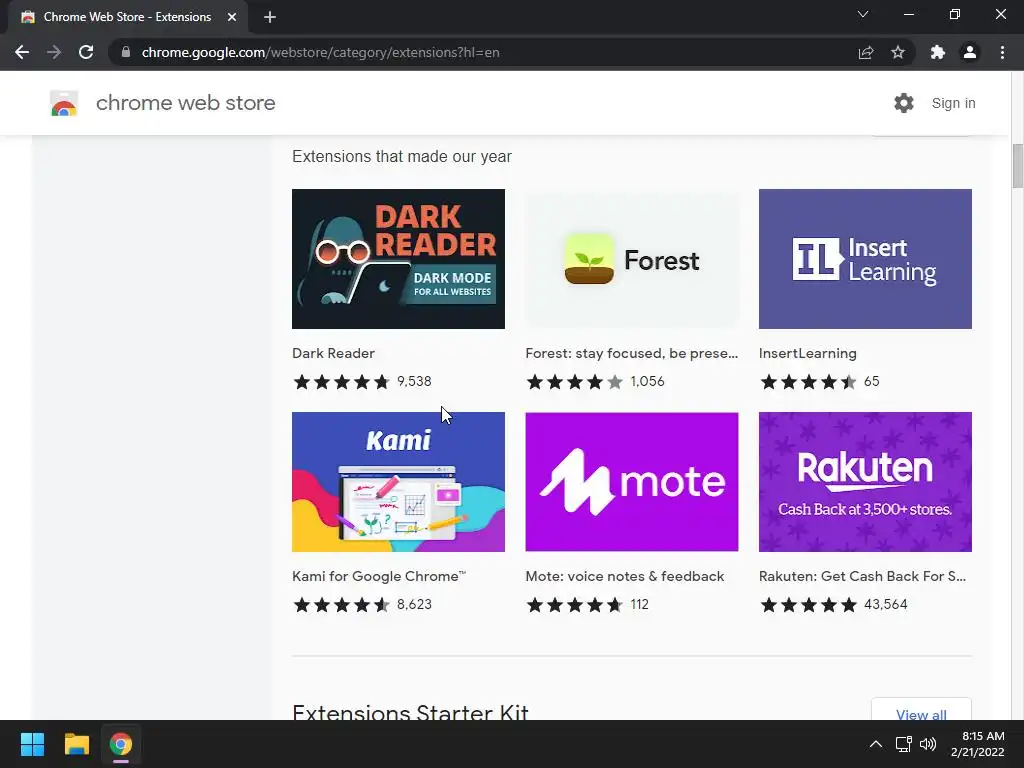Click Rakuten star rating stars
The image size is (1024, 768).
808,605
